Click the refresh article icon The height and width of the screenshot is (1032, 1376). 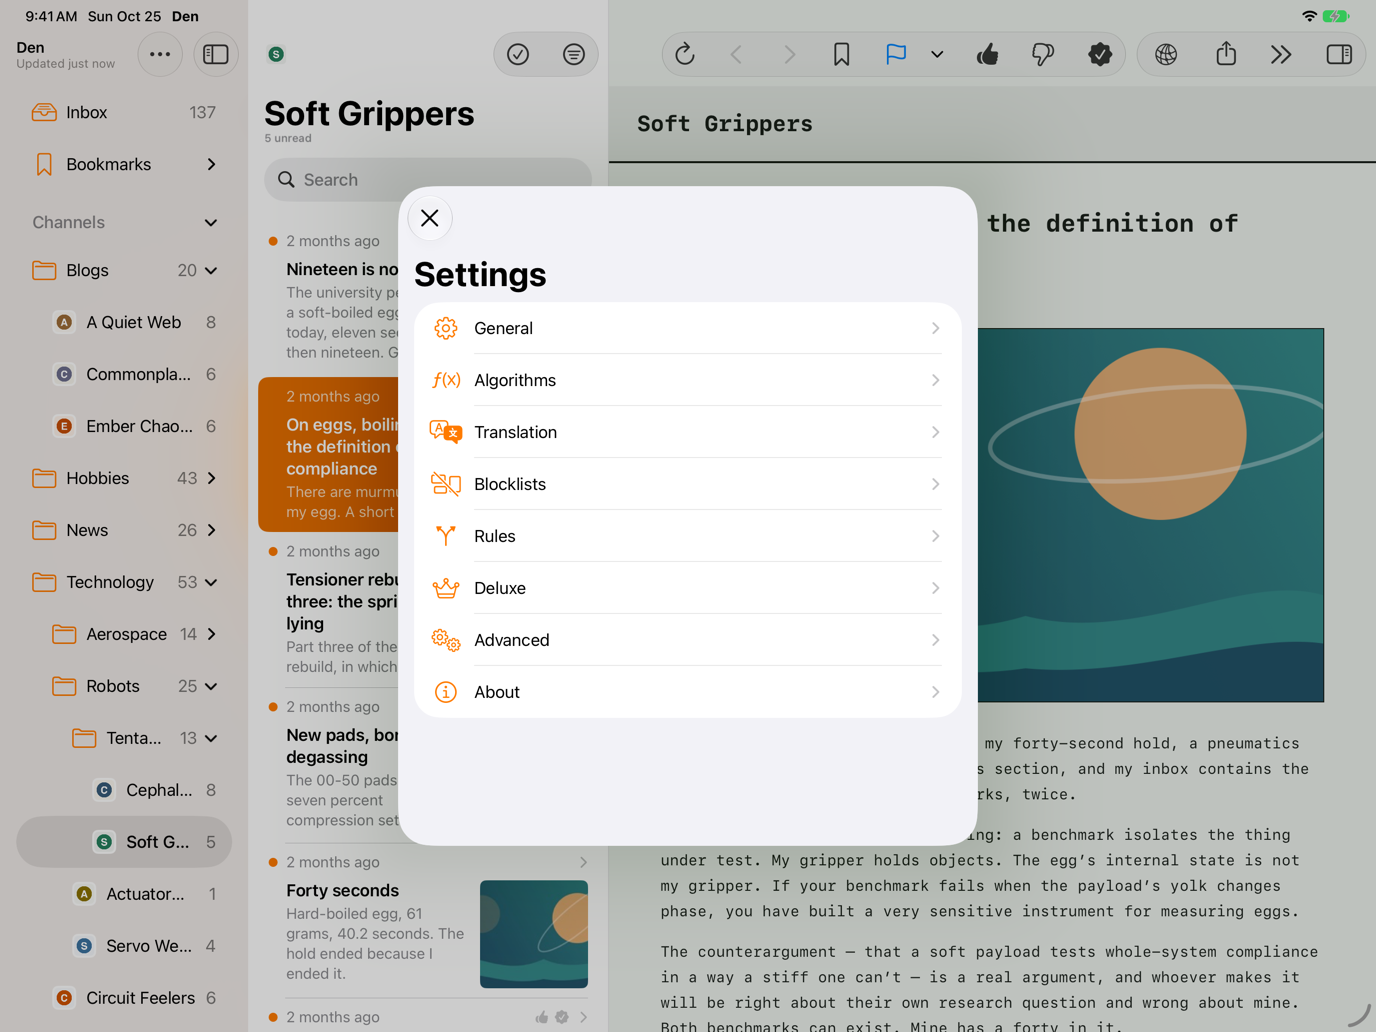685,54
